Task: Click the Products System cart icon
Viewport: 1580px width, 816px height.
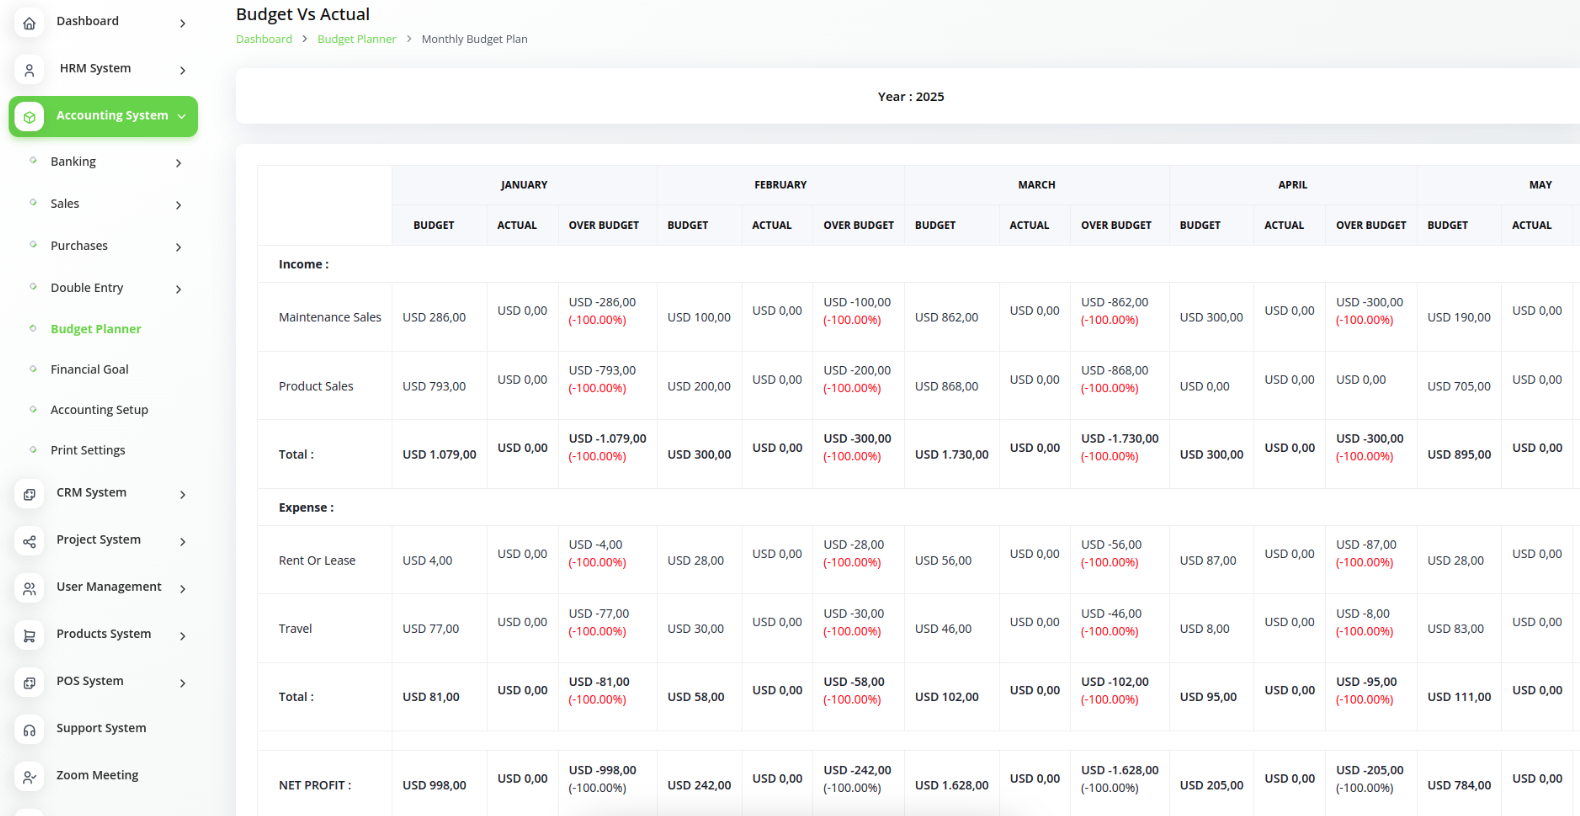Action: tap(29, 635)
